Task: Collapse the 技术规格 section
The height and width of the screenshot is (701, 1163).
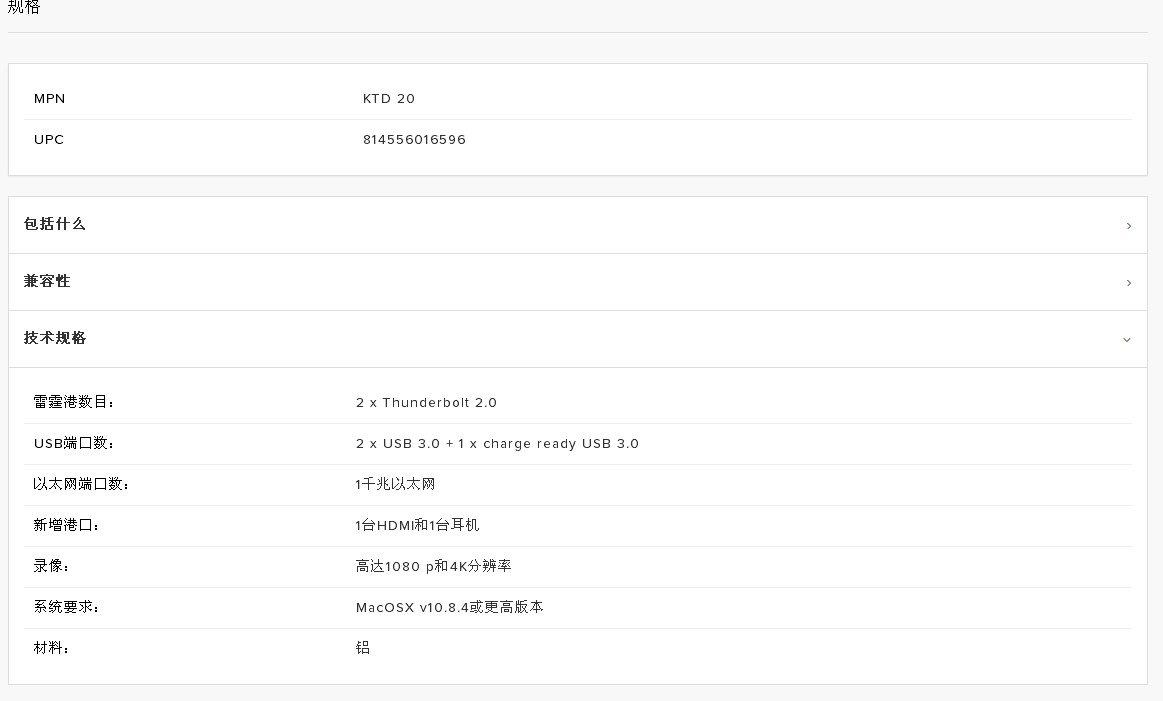Action: coord(578,339)
